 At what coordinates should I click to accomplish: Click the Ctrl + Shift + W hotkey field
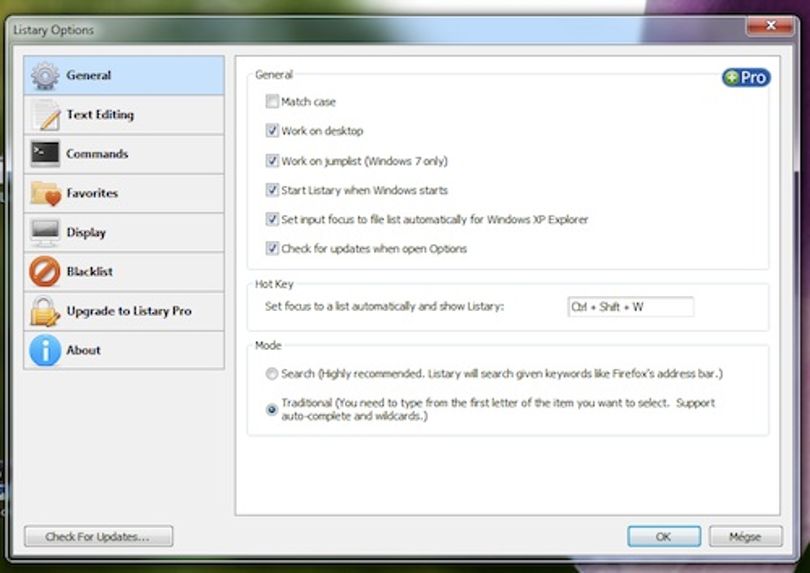630,307
